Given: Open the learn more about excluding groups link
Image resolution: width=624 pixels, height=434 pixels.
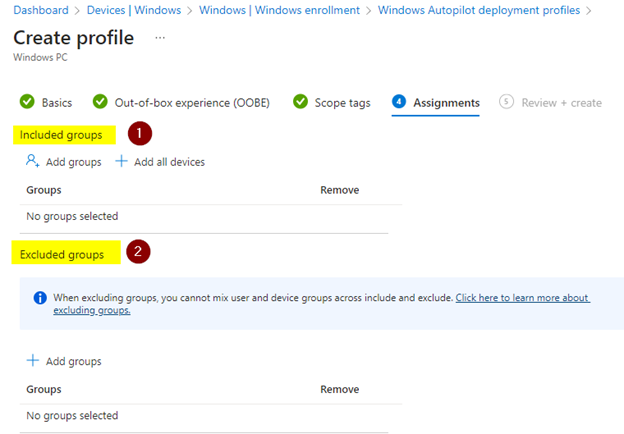Looking at the screenshot, I should pos(522,298).
